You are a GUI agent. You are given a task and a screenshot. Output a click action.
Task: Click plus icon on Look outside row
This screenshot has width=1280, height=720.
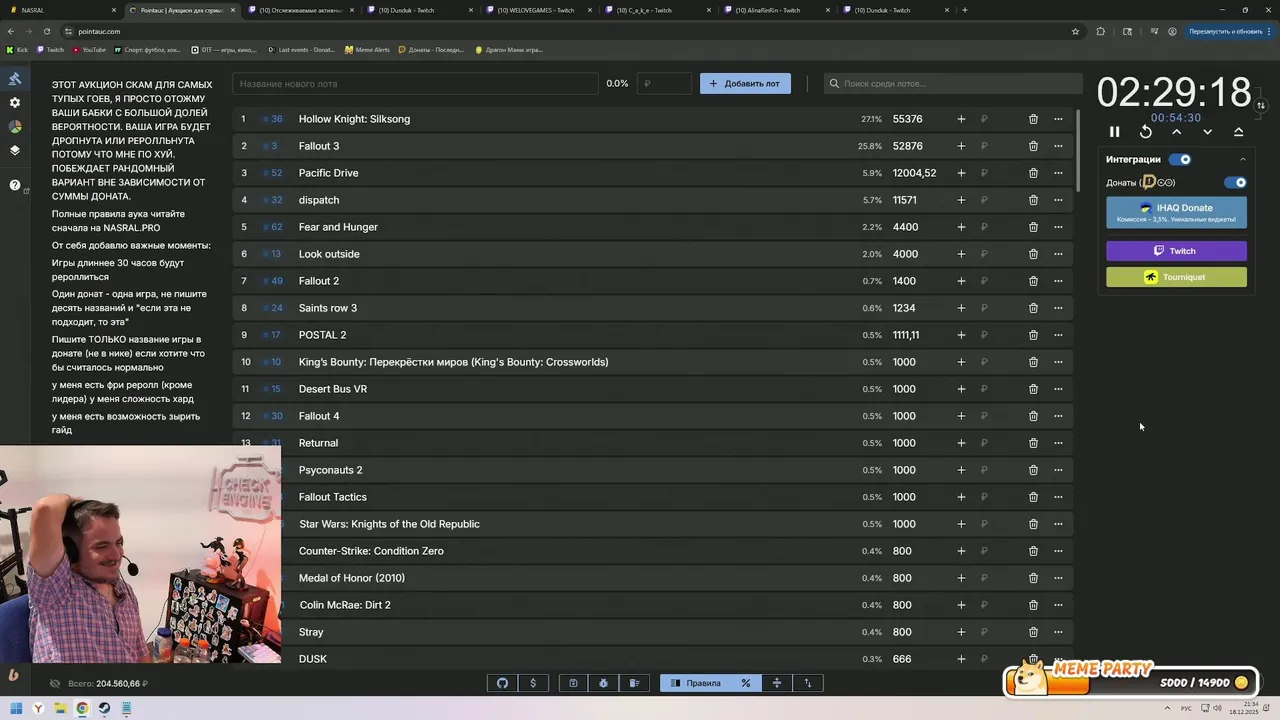click(961, 254)
